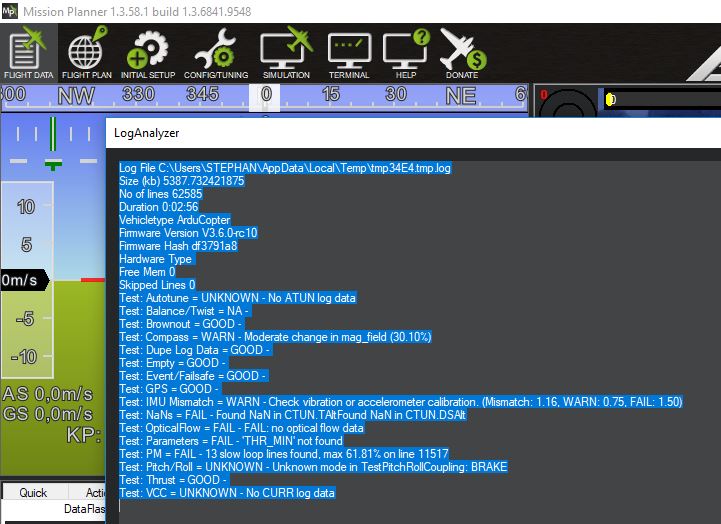The width and height of the screenshot is (721, 524).
Task: Switch to the Quick tab
Action: pyautogui.click(x=33, y=492)
